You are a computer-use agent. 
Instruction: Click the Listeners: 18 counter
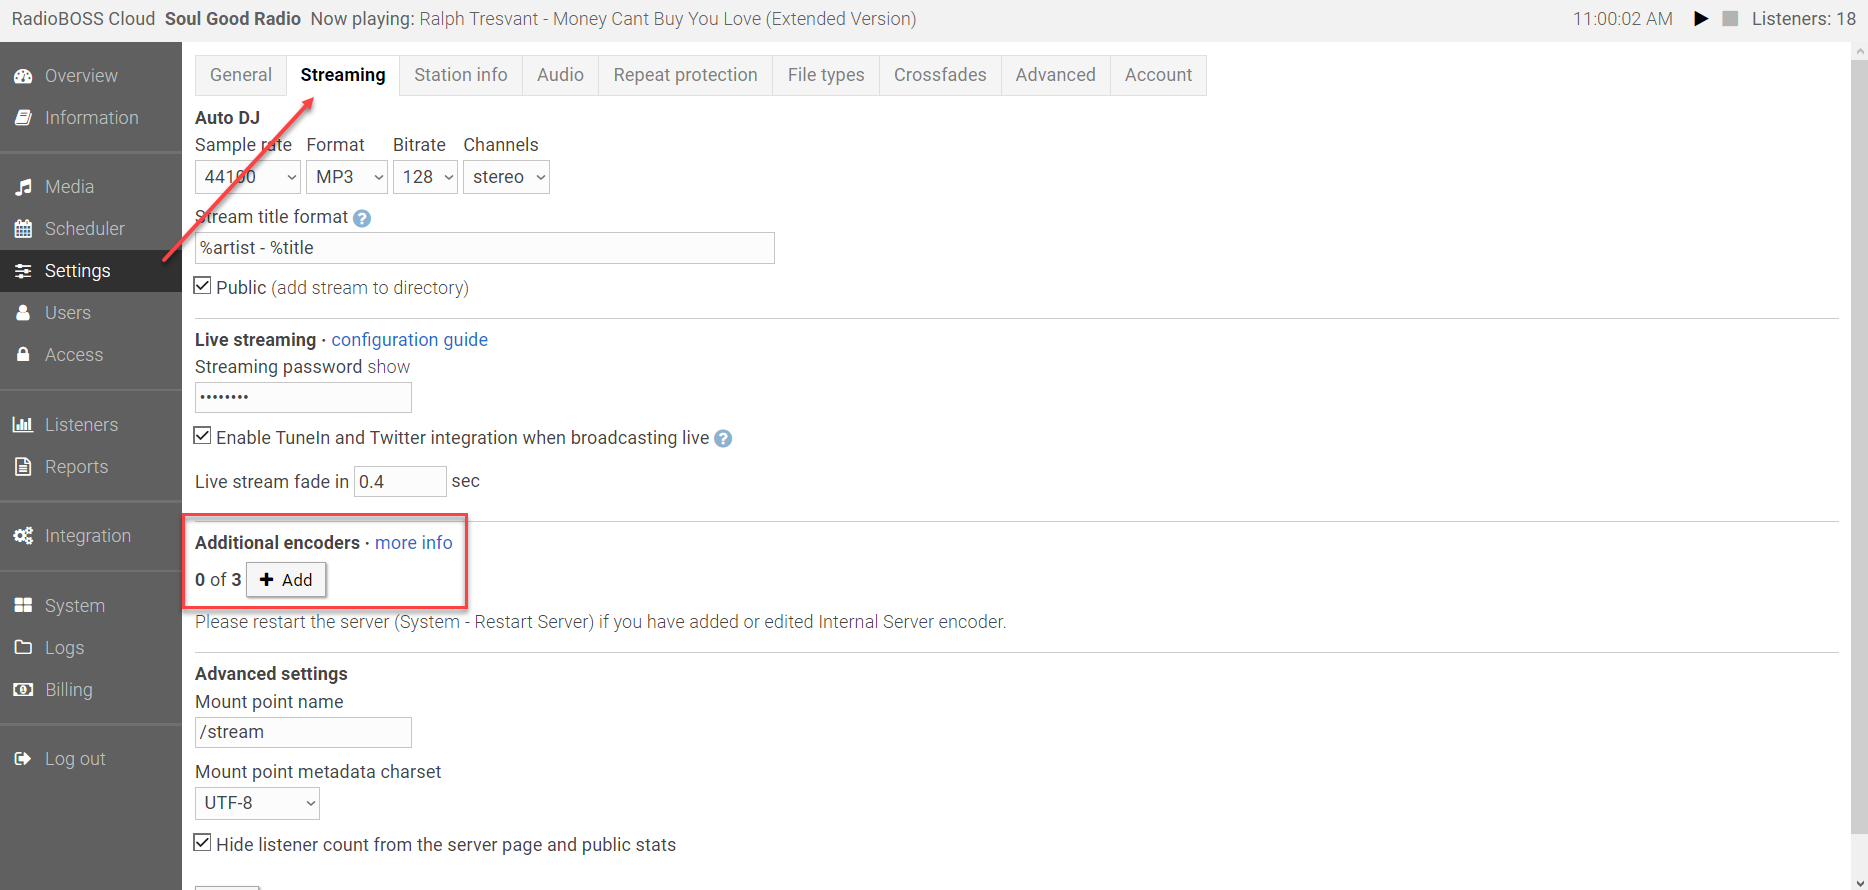(1804, 19)
